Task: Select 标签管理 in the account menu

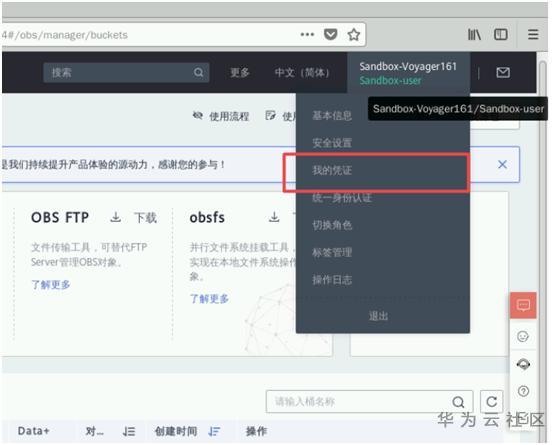Action: click(x=332, y=252)
